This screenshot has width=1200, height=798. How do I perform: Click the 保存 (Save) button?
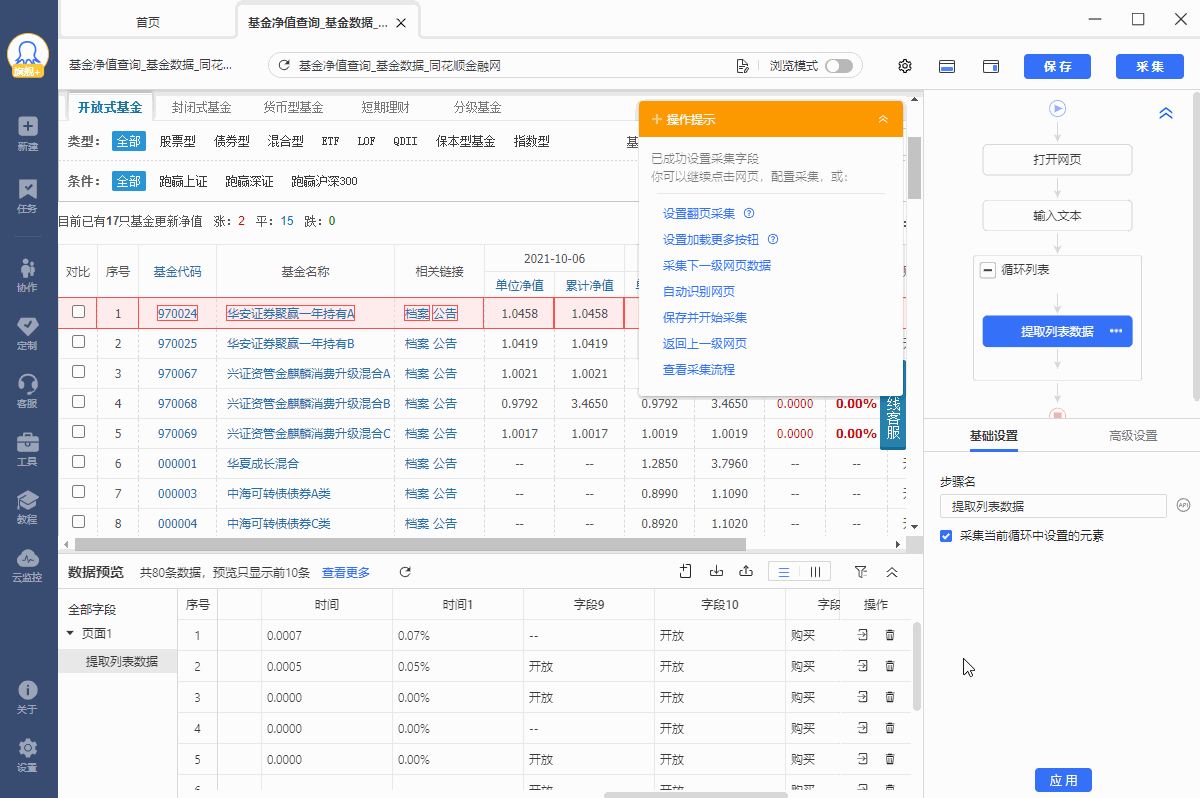pyautogui.click(x=1058, y=66)
